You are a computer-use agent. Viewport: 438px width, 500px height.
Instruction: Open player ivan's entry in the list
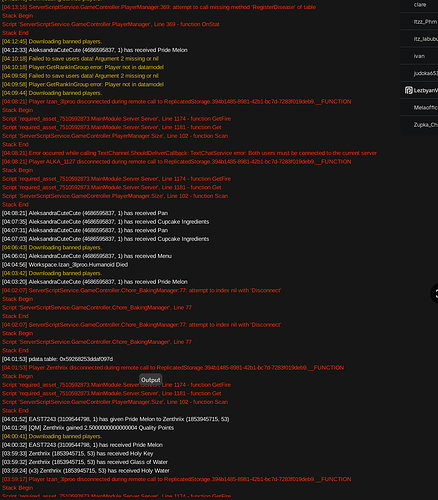(419, 56)
